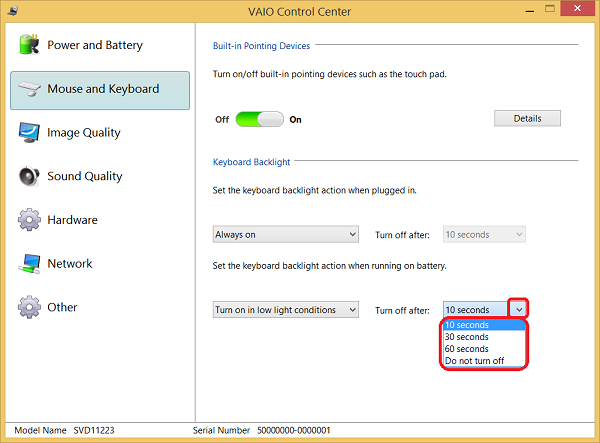The width and height of the screenshot is (600, 443).
Task: Click the Built-in Pointing Devices heading
Action: [261, 46]
